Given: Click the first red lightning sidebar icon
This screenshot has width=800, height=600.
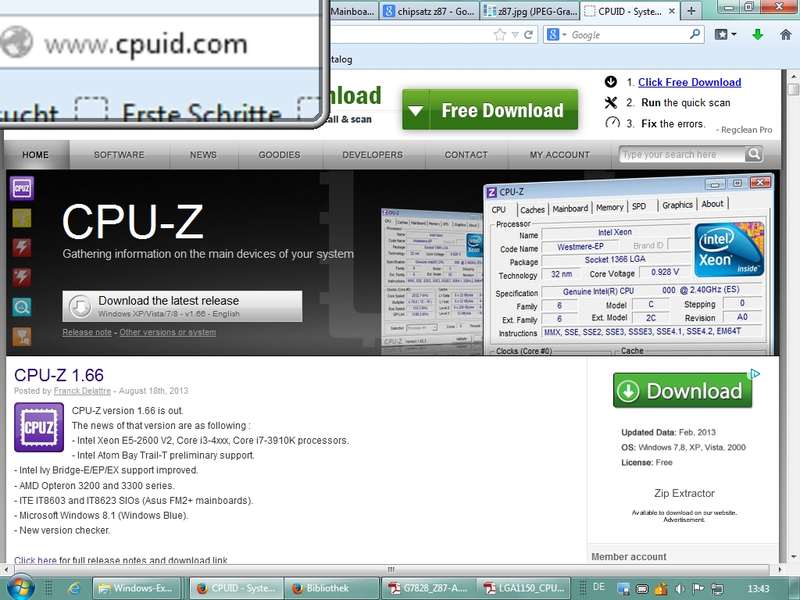Looking at the screenshot, I should 21,247.
